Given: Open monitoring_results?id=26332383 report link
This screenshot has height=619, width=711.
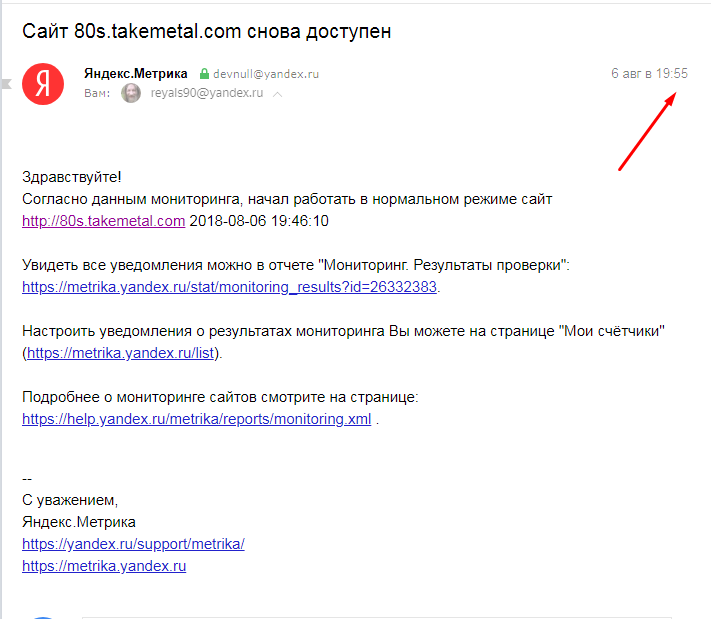Looking at the screenshot, I should click(229, 287).
